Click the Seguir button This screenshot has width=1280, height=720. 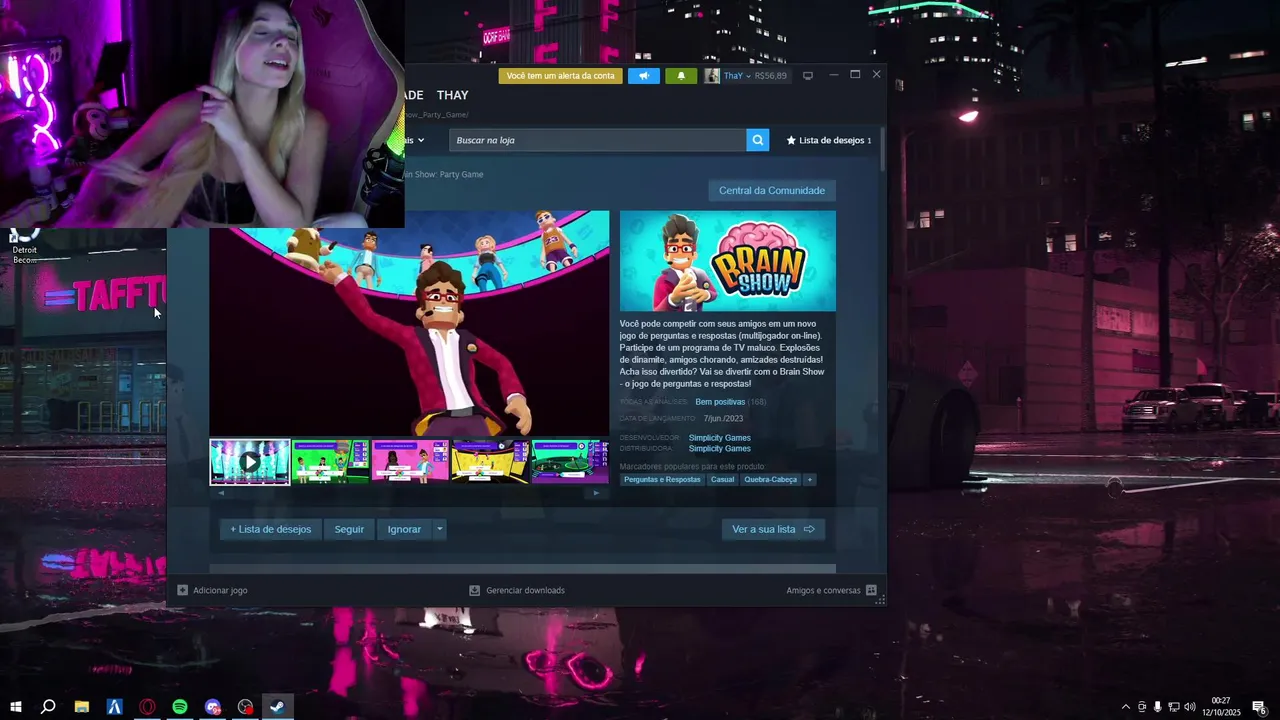click(x=349, y=529)
